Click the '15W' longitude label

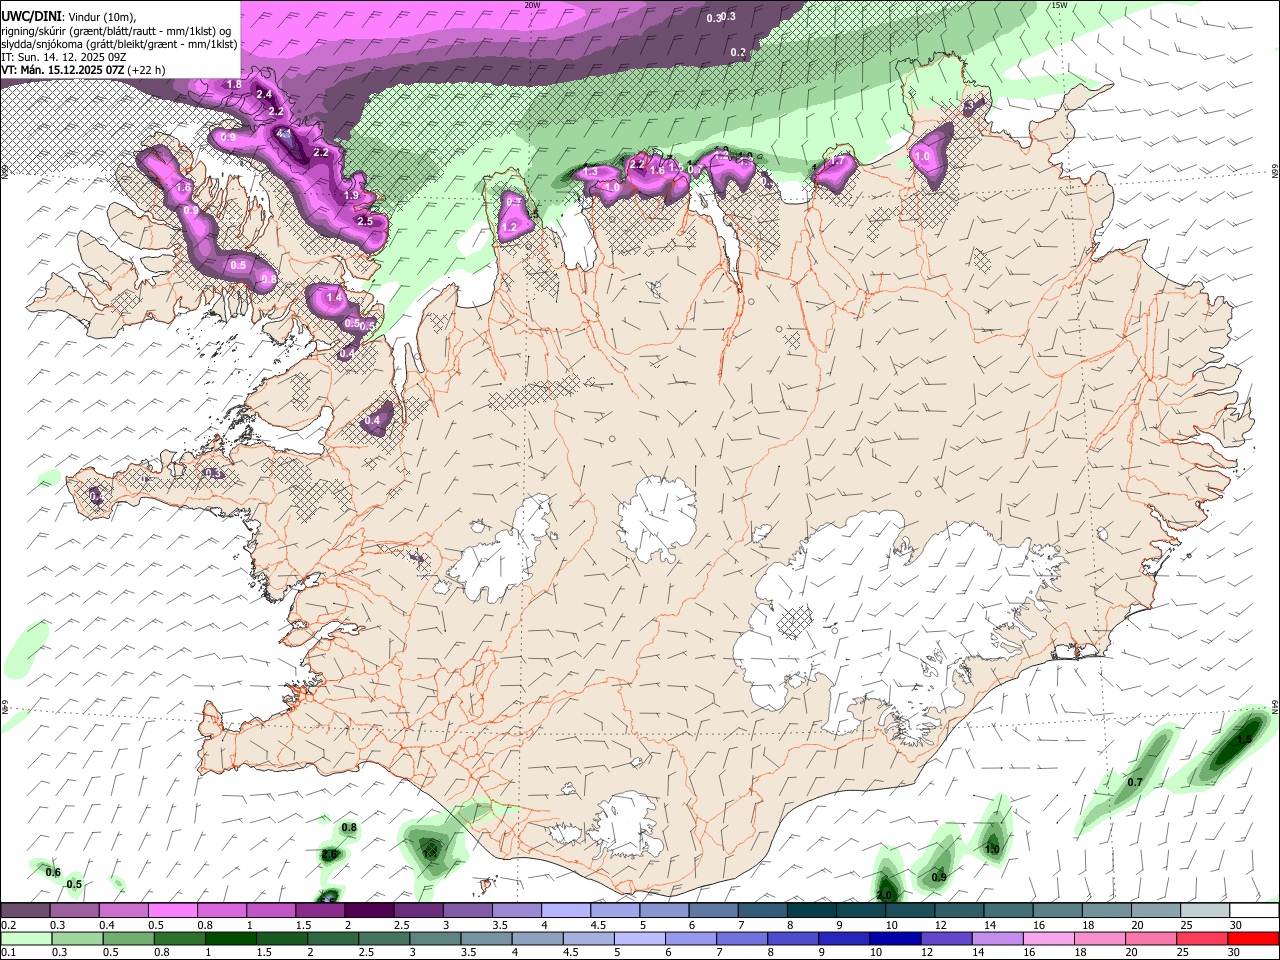[1059, 5]
